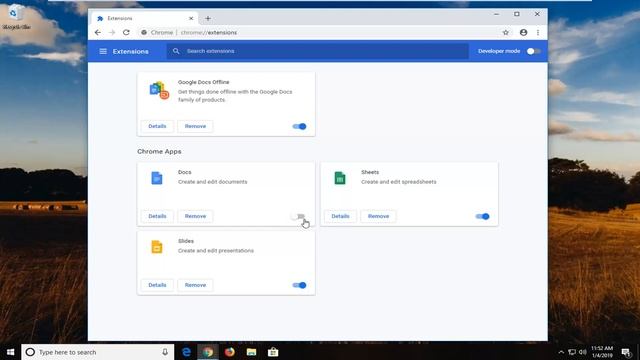Remove the Docs app

(195, 216)
